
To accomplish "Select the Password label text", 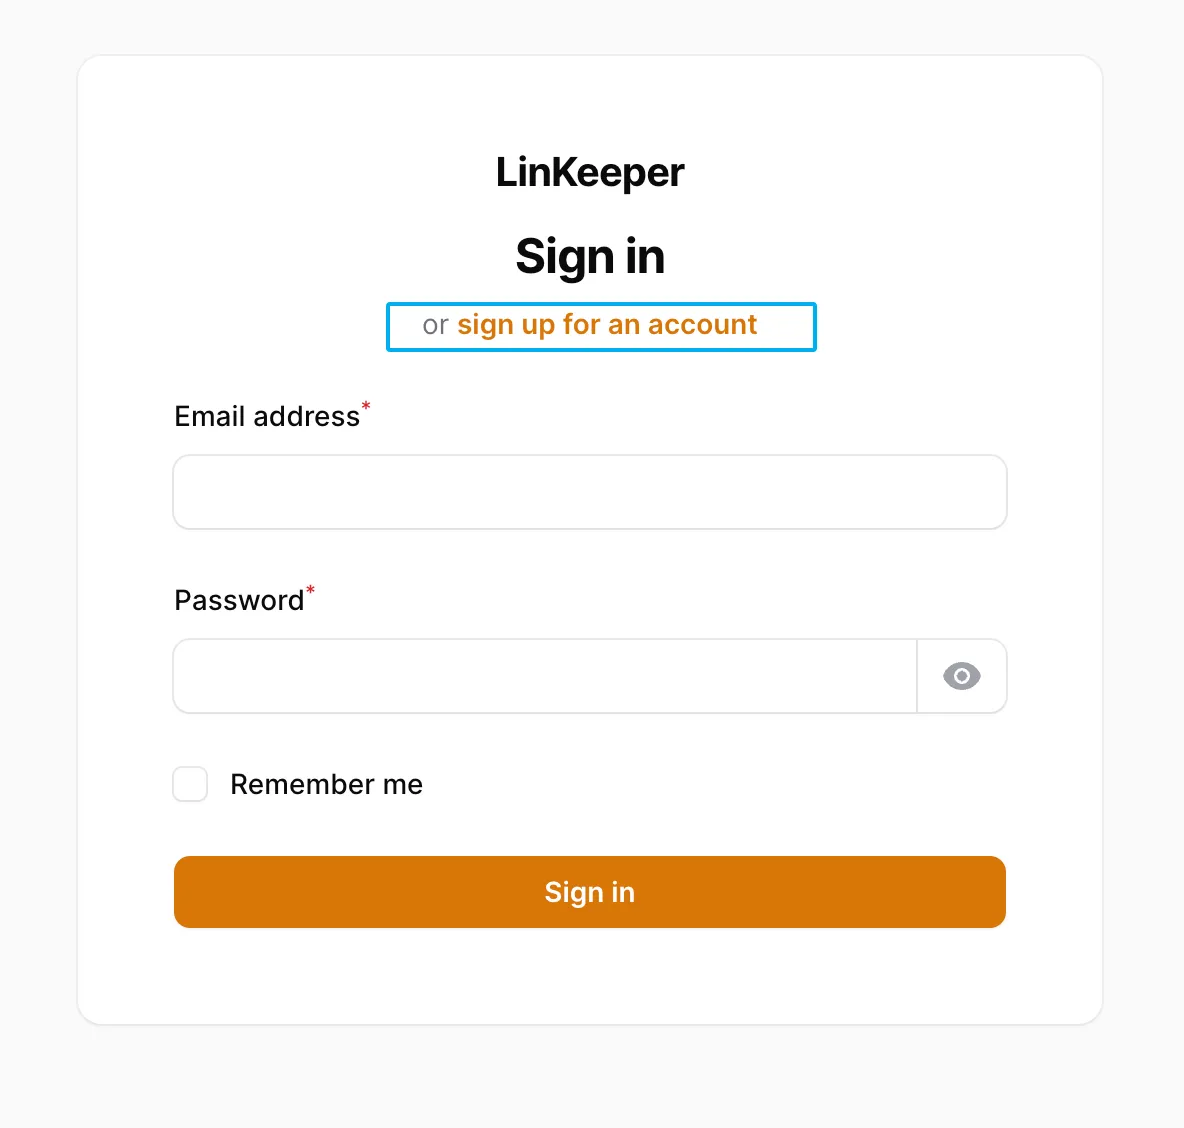I will tap(240, 600).
